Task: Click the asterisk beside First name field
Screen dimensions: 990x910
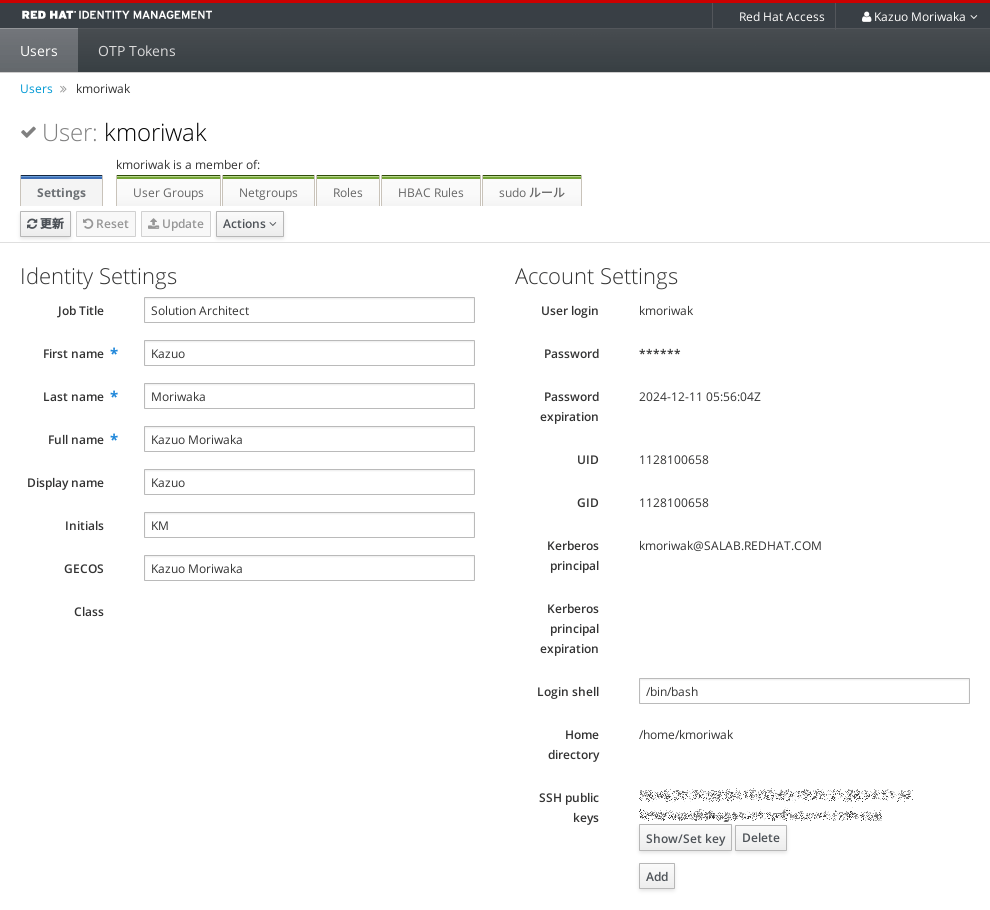Action: pyautogui.click(x=113, y=350)
